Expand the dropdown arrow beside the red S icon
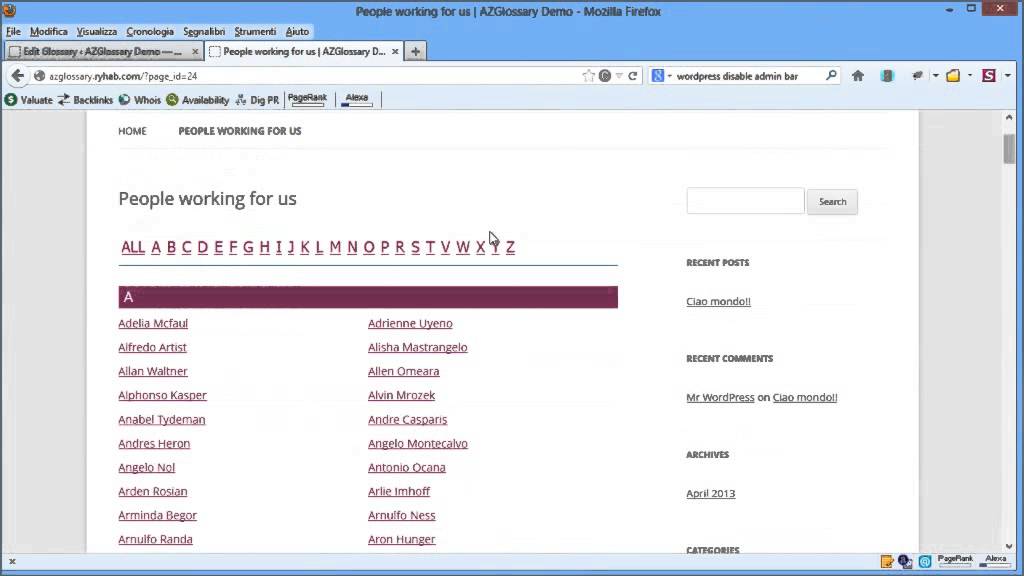 1007,76
